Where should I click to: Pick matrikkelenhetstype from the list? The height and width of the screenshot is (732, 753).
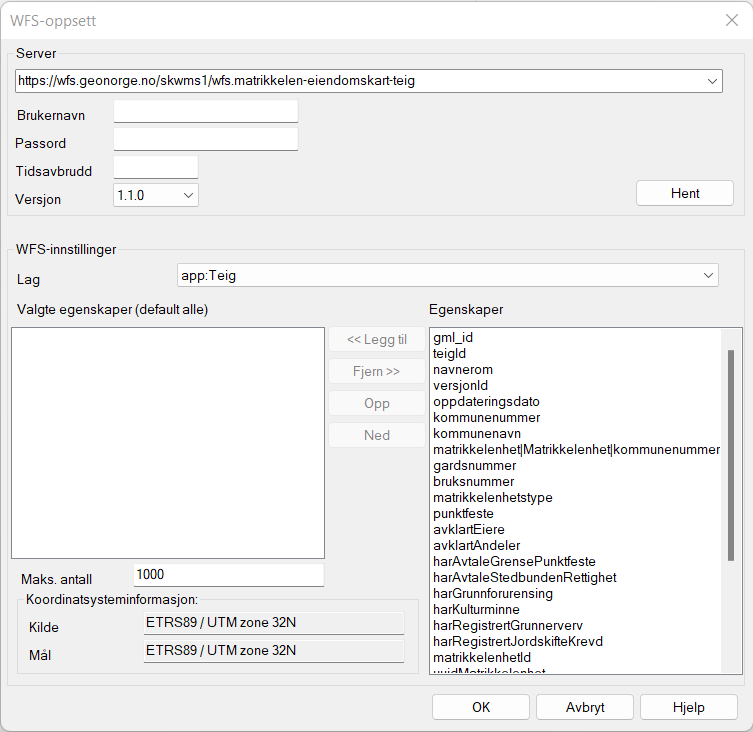(492, 498)
